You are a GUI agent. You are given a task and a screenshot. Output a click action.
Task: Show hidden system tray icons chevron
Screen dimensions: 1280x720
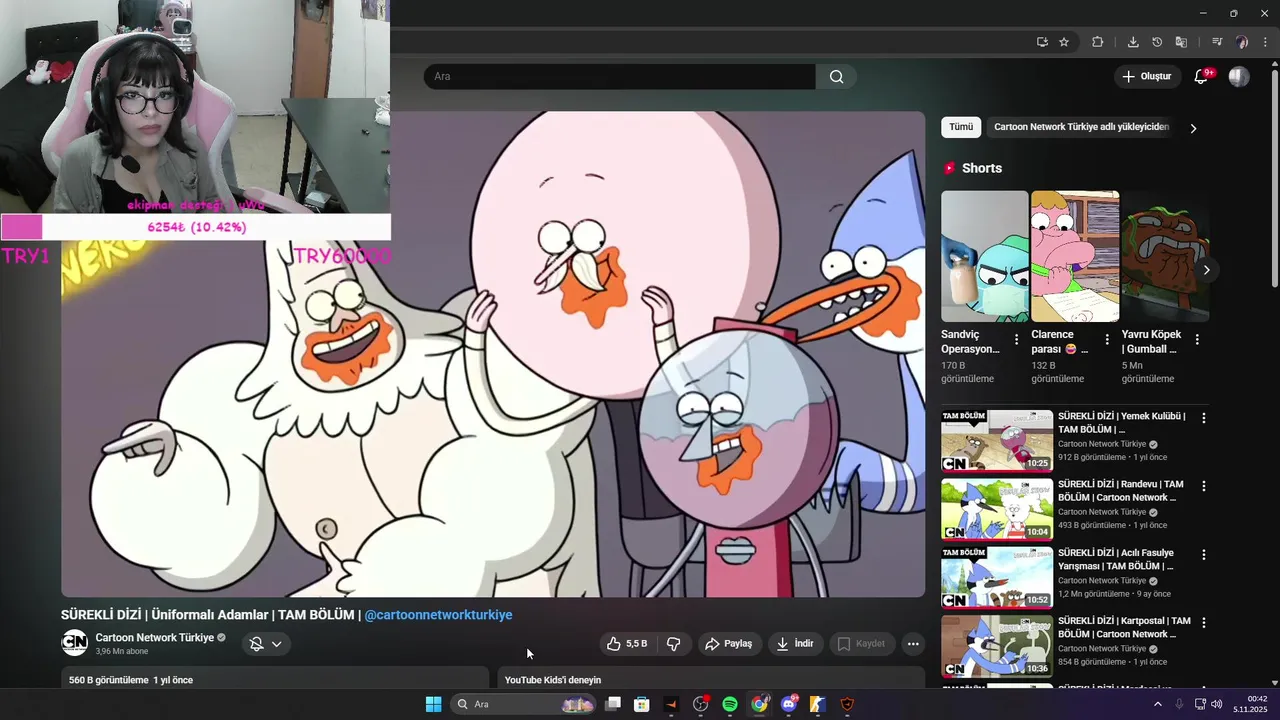coord(1158,704)
